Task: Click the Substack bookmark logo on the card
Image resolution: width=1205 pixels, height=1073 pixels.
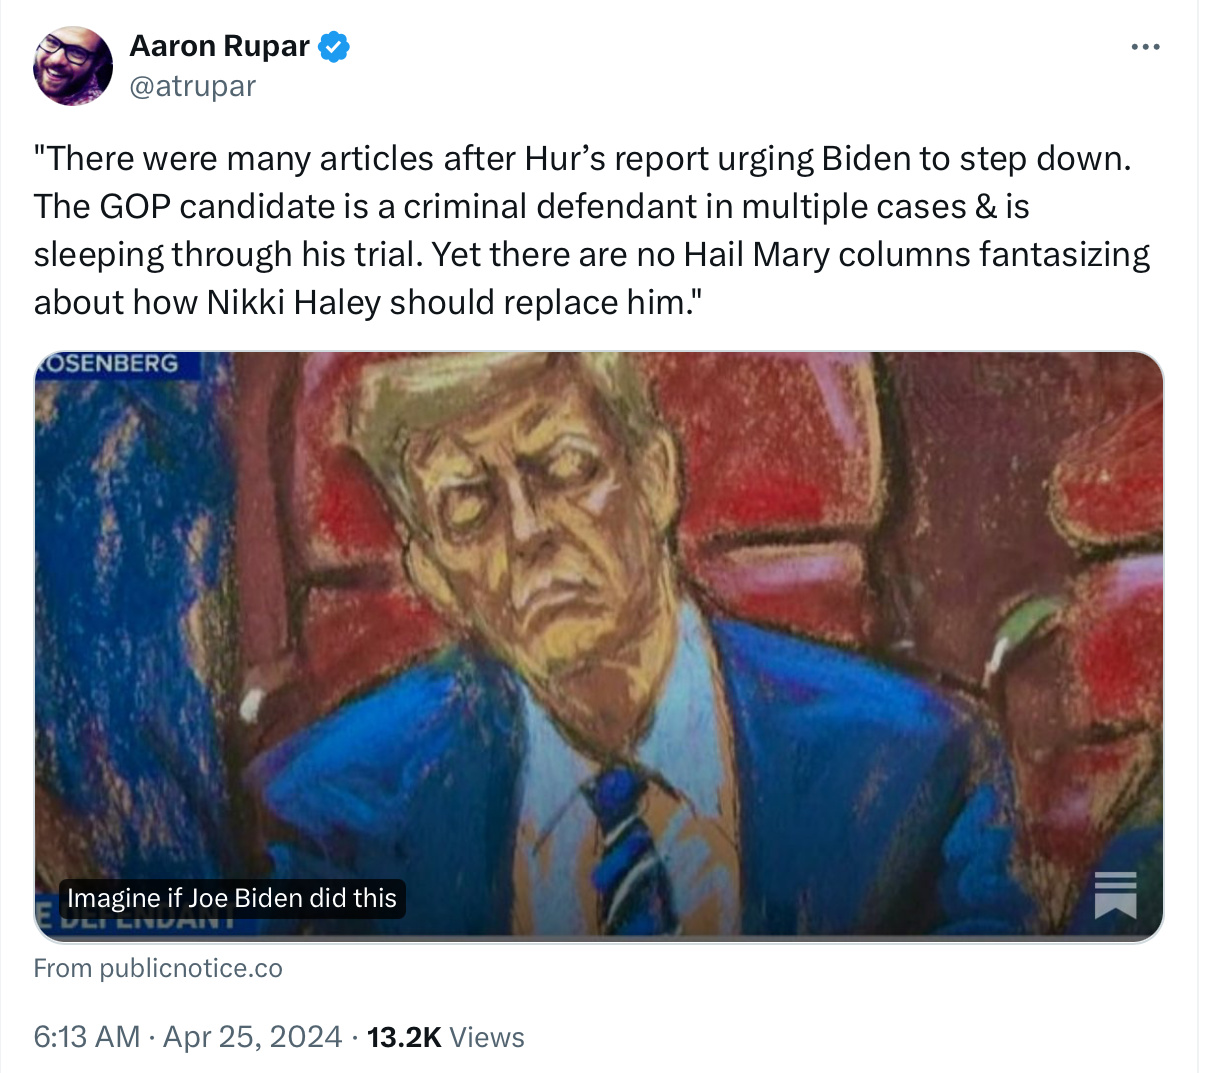Action: tap(1115, 894)
